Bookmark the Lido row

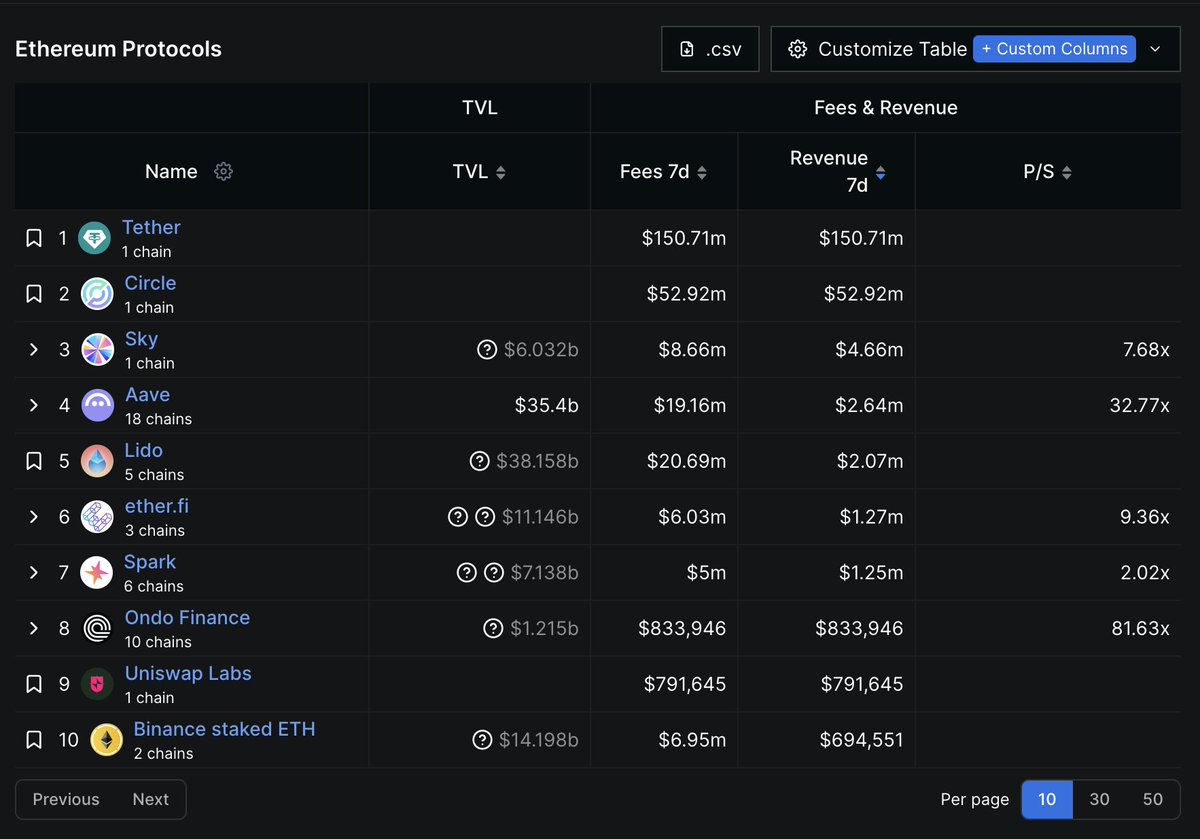33,461
